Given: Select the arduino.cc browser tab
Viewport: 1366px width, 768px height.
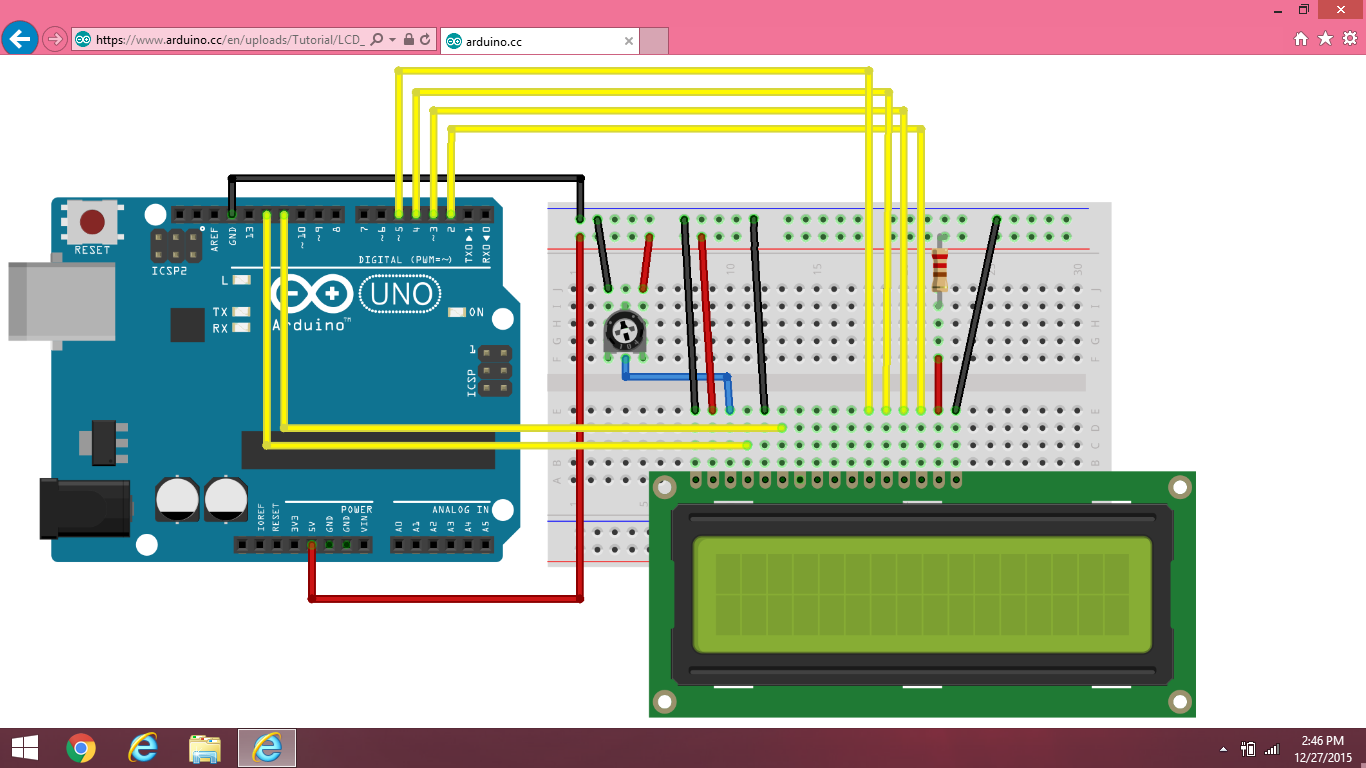Looking at the screenshot, I should pos(540,41).
